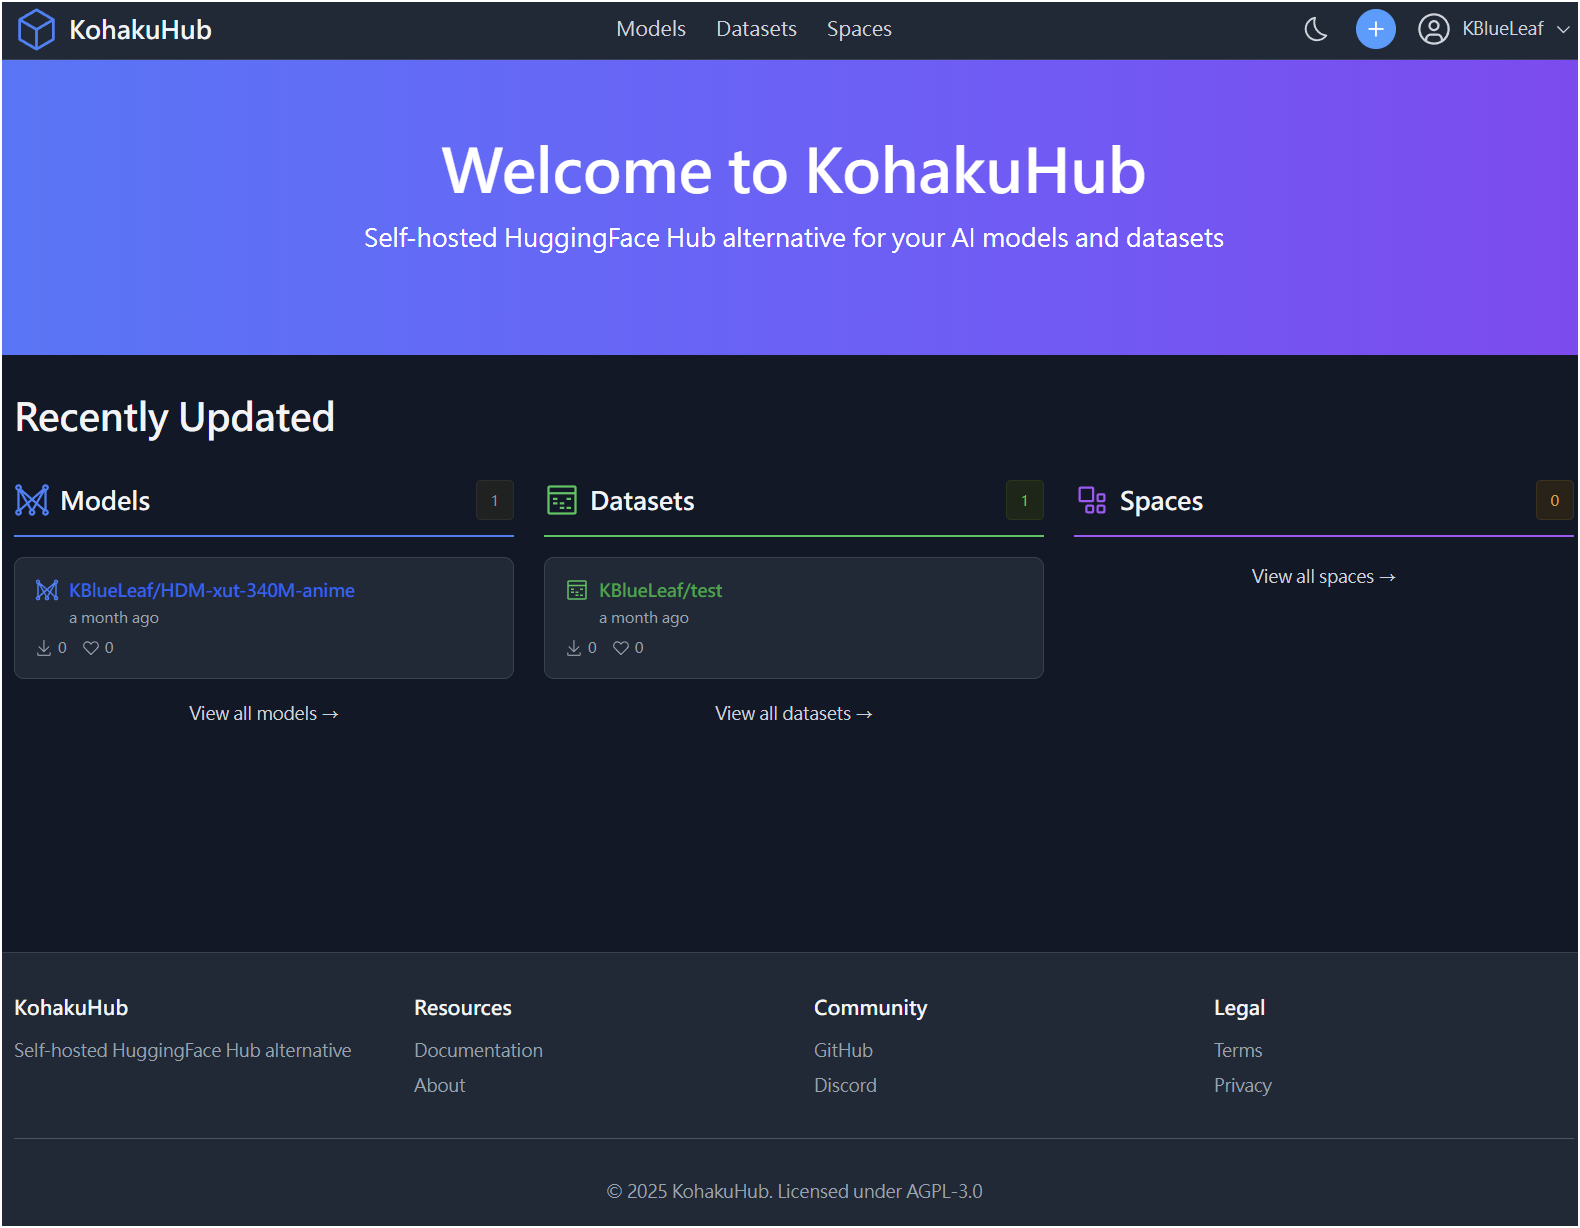Open KBlueLeaf/HDM-xut-340M-anime model

click(212, 590)
